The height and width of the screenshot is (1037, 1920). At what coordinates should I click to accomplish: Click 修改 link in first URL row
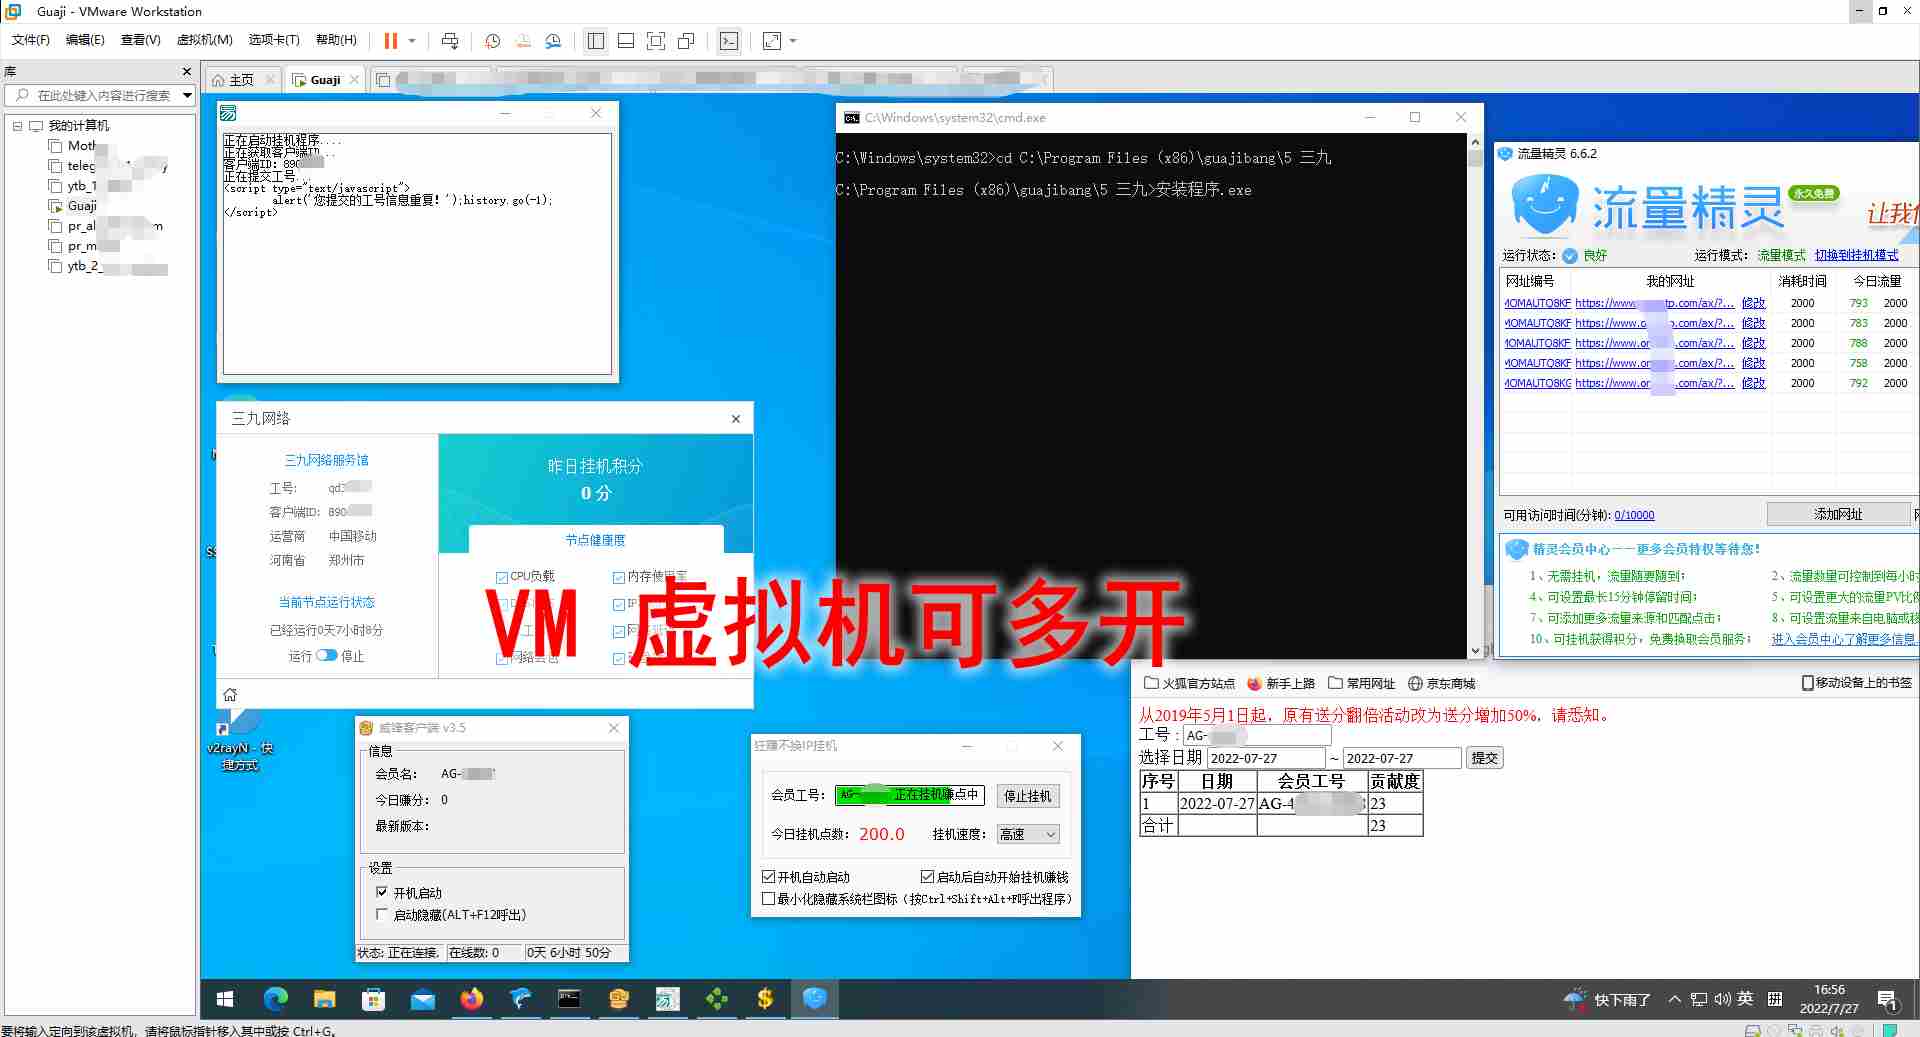(x=1753, y=303)
